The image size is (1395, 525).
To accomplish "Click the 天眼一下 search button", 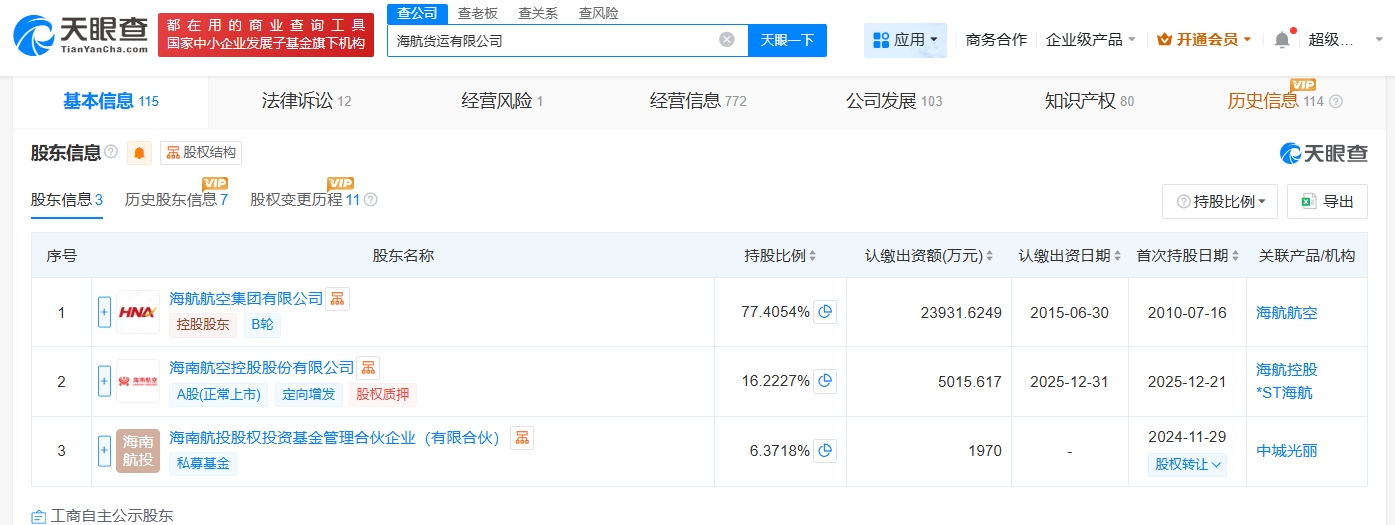I will (787, 40).
